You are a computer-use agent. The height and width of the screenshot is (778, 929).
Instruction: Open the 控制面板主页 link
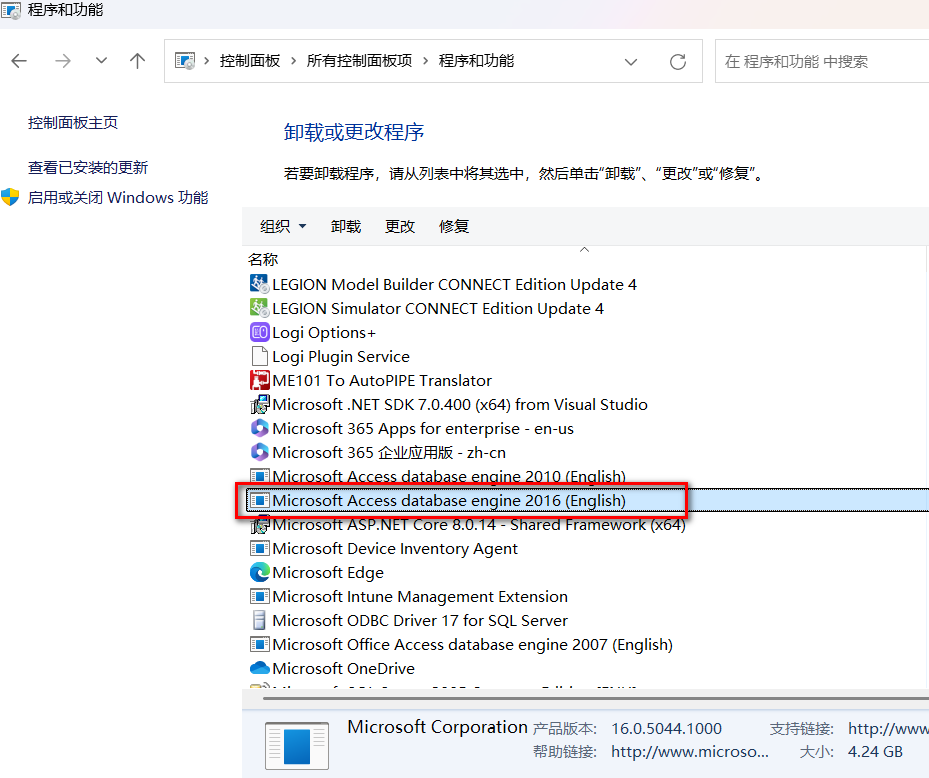[x=73, y=123]
